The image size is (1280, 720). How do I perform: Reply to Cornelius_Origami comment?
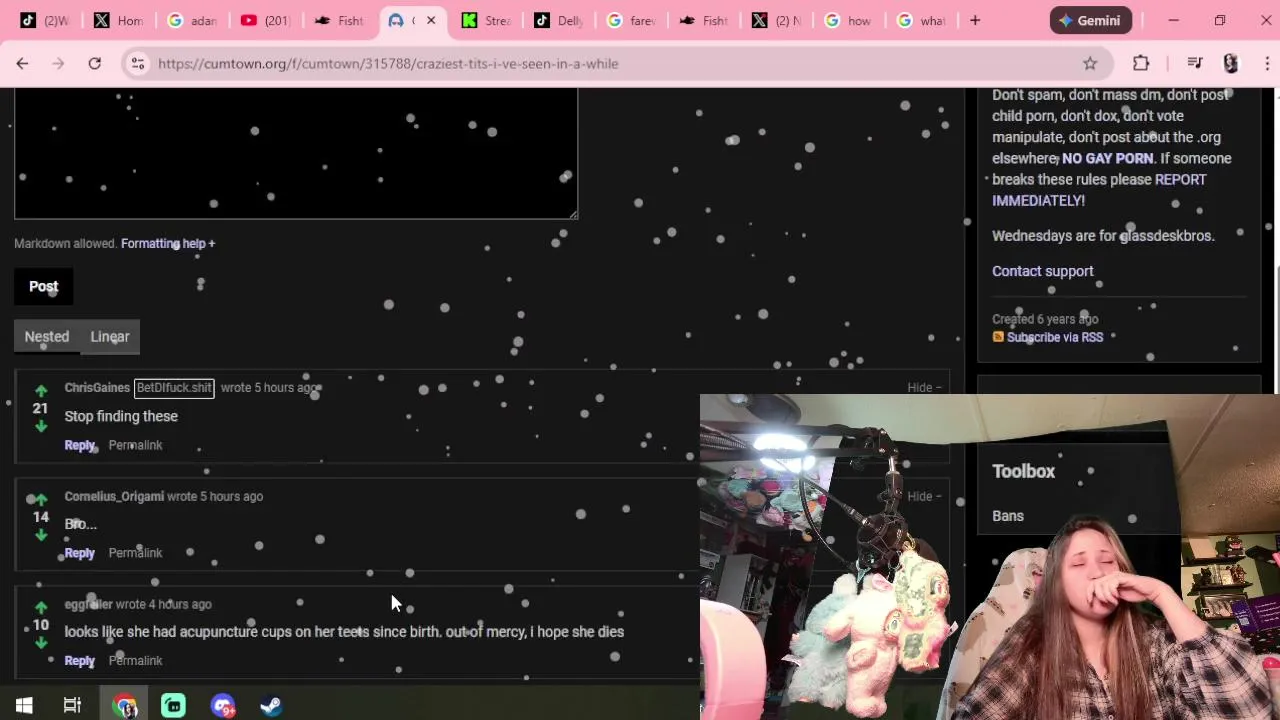tap(80, 553)
